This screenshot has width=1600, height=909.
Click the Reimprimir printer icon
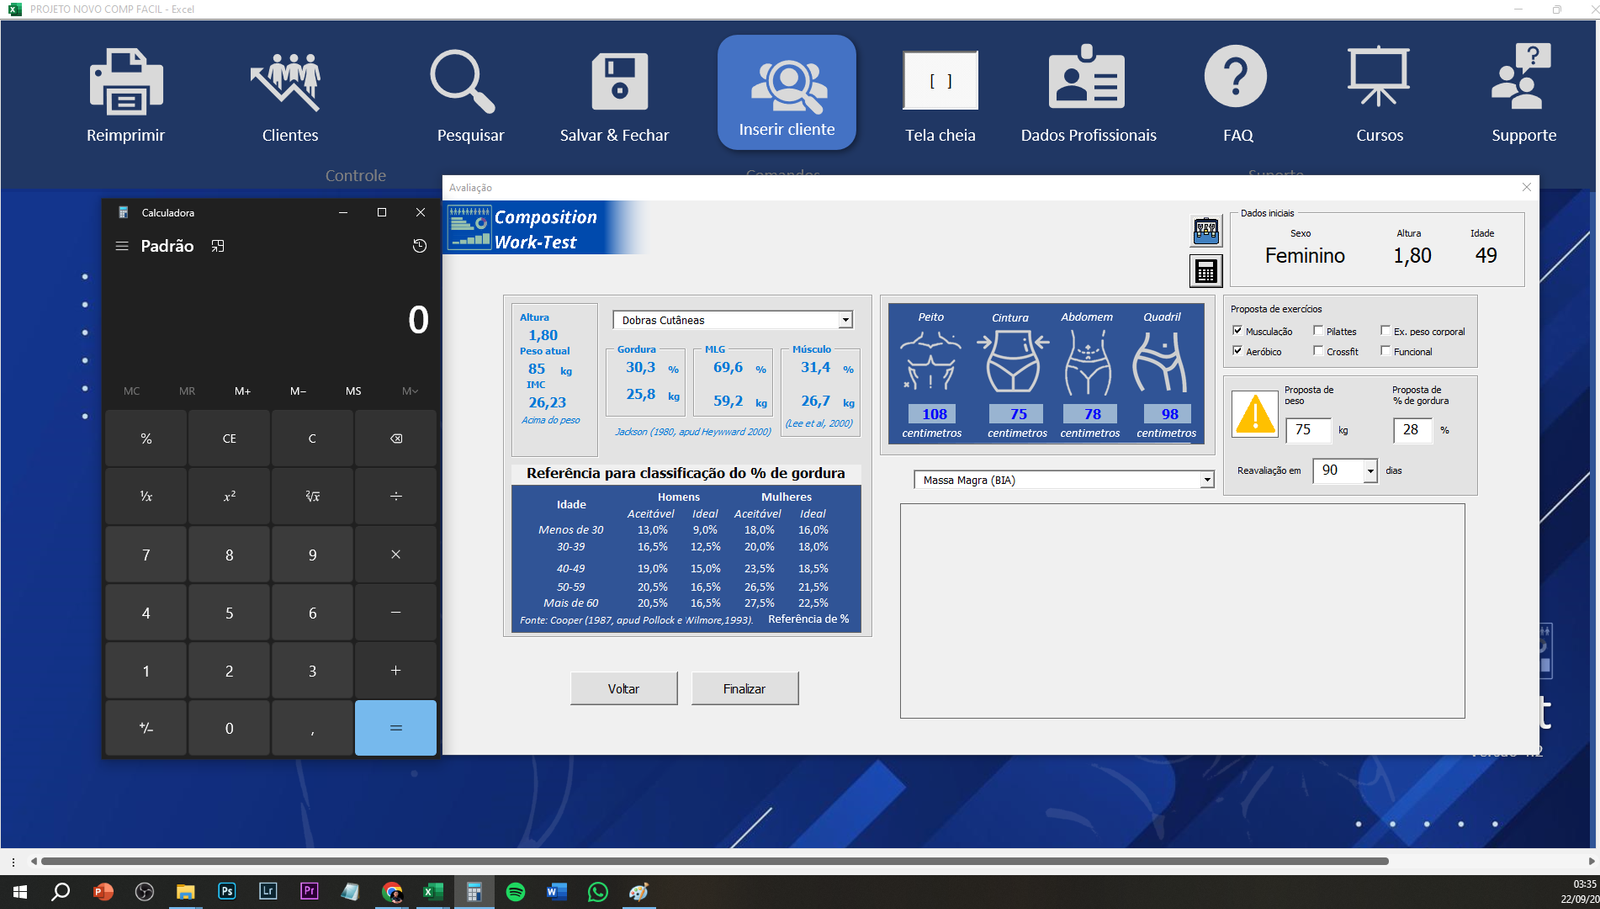[125, 82]
